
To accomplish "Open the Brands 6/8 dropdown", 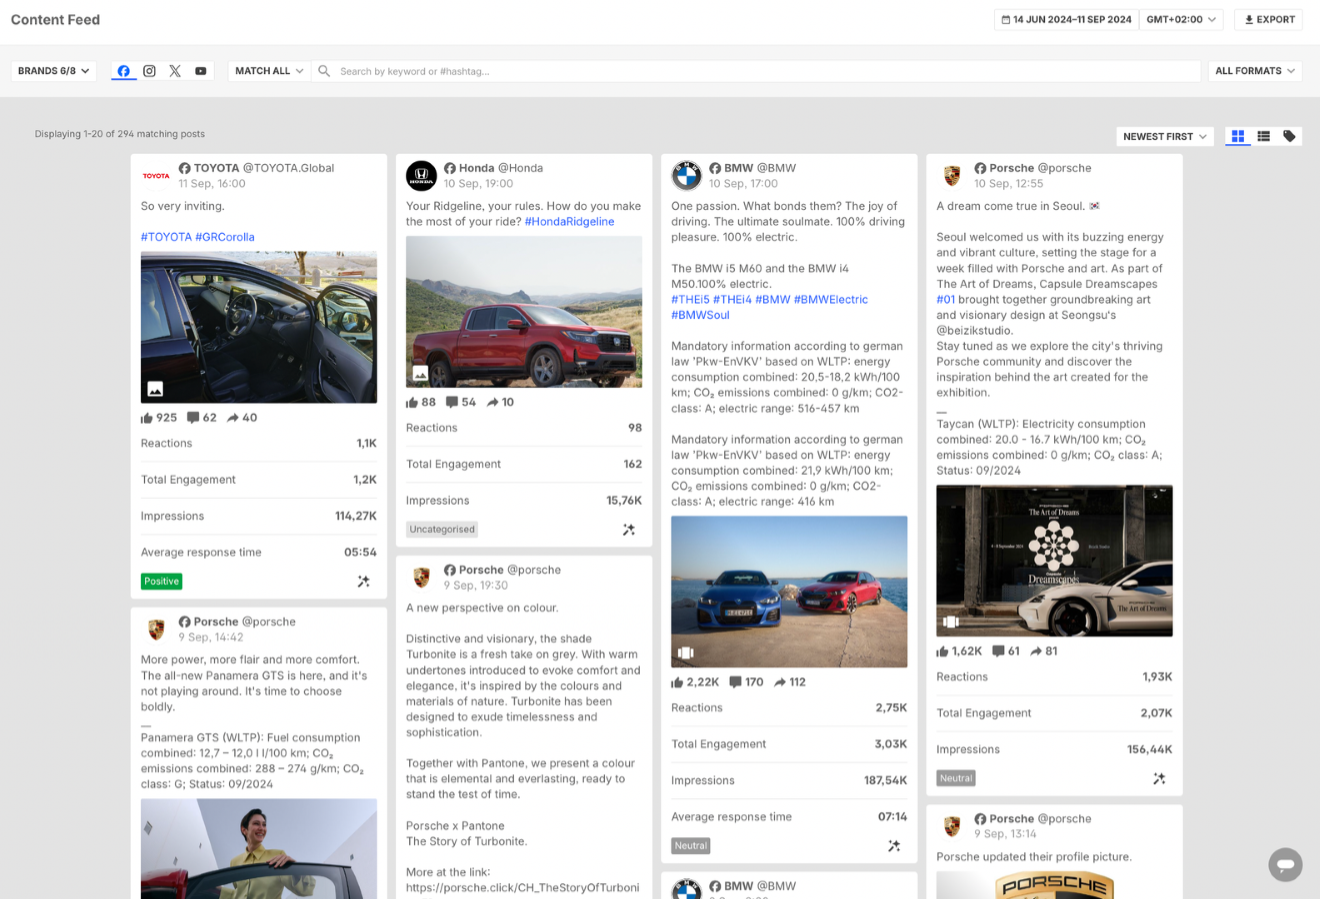I will (54, 71).
